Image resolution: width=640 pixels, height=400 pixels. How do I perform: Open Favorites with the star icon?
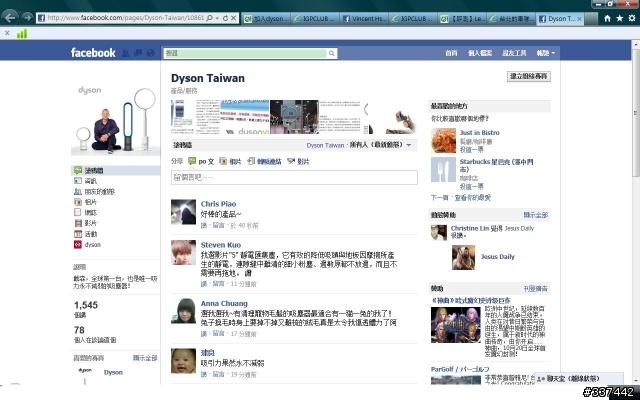tap(620, 18)
